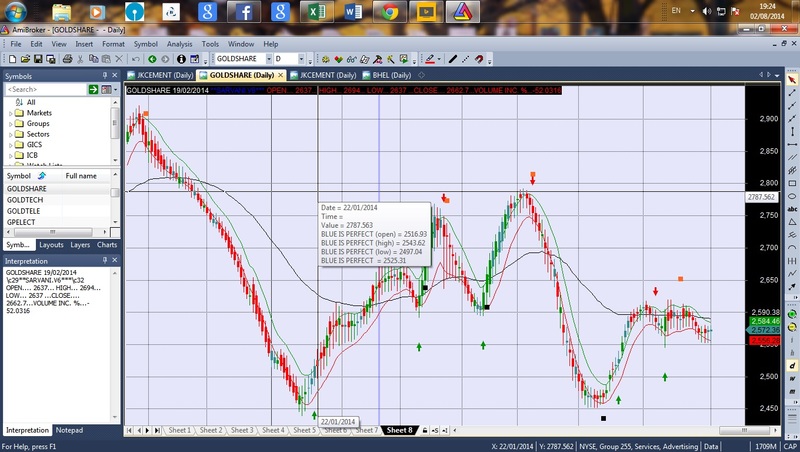Viewport: 800px width, 452px height.
Task: Click the New document icon
Action: tap(13, 59)
